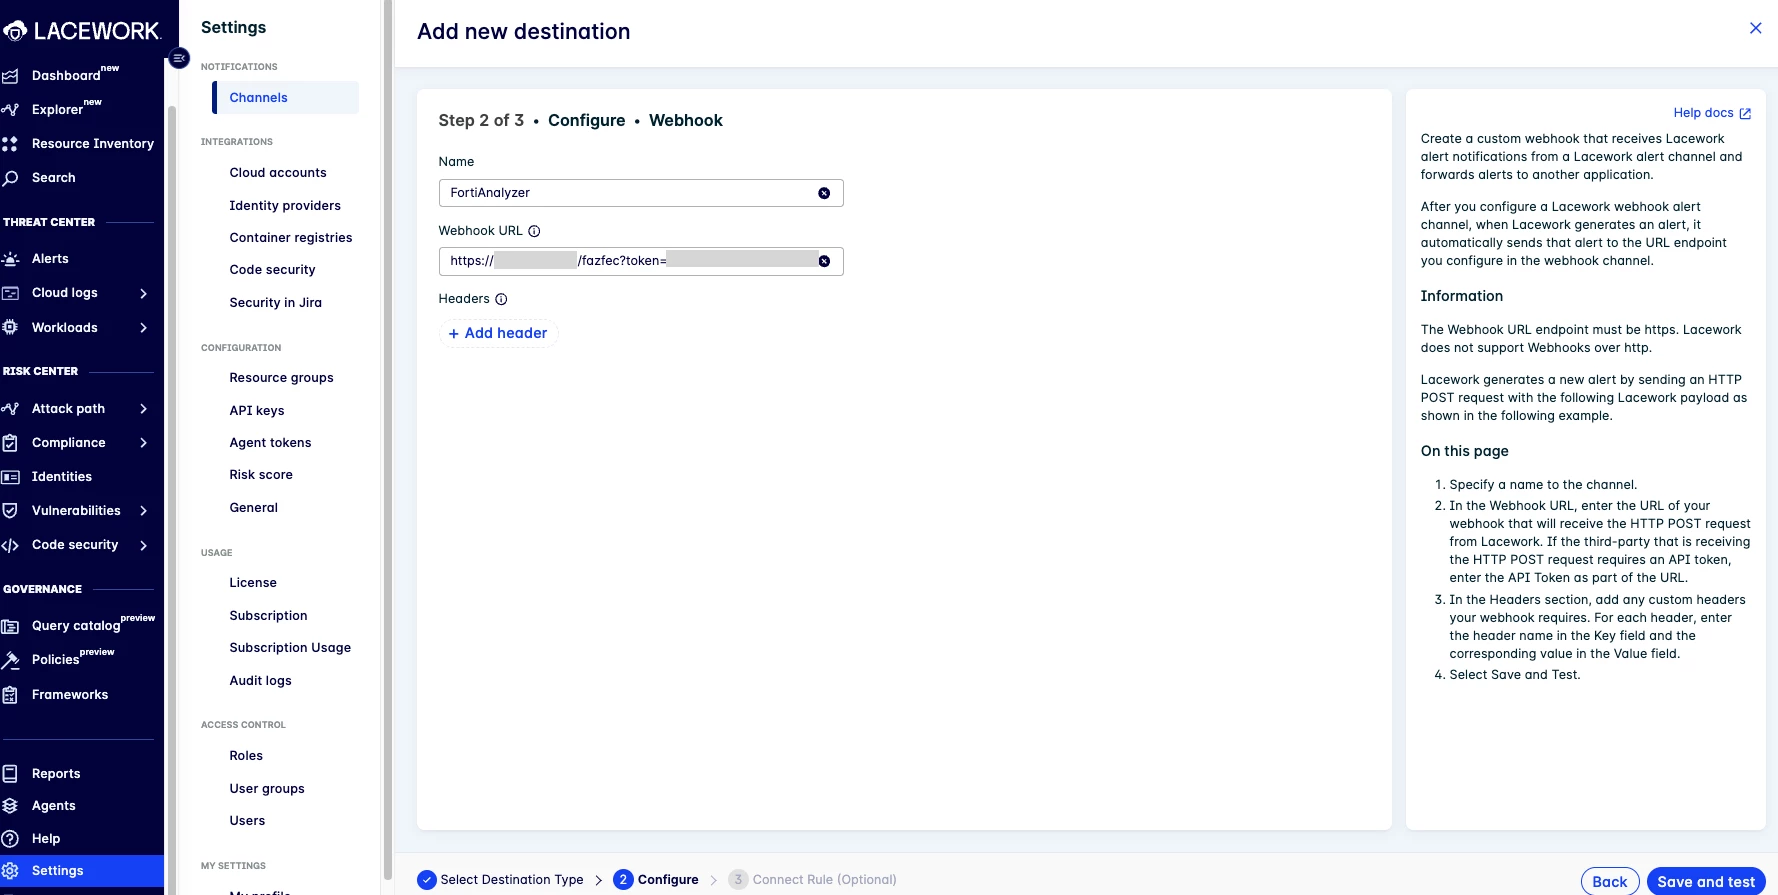Click into the Name input field

pyautogui.click(x=641, y=193)
